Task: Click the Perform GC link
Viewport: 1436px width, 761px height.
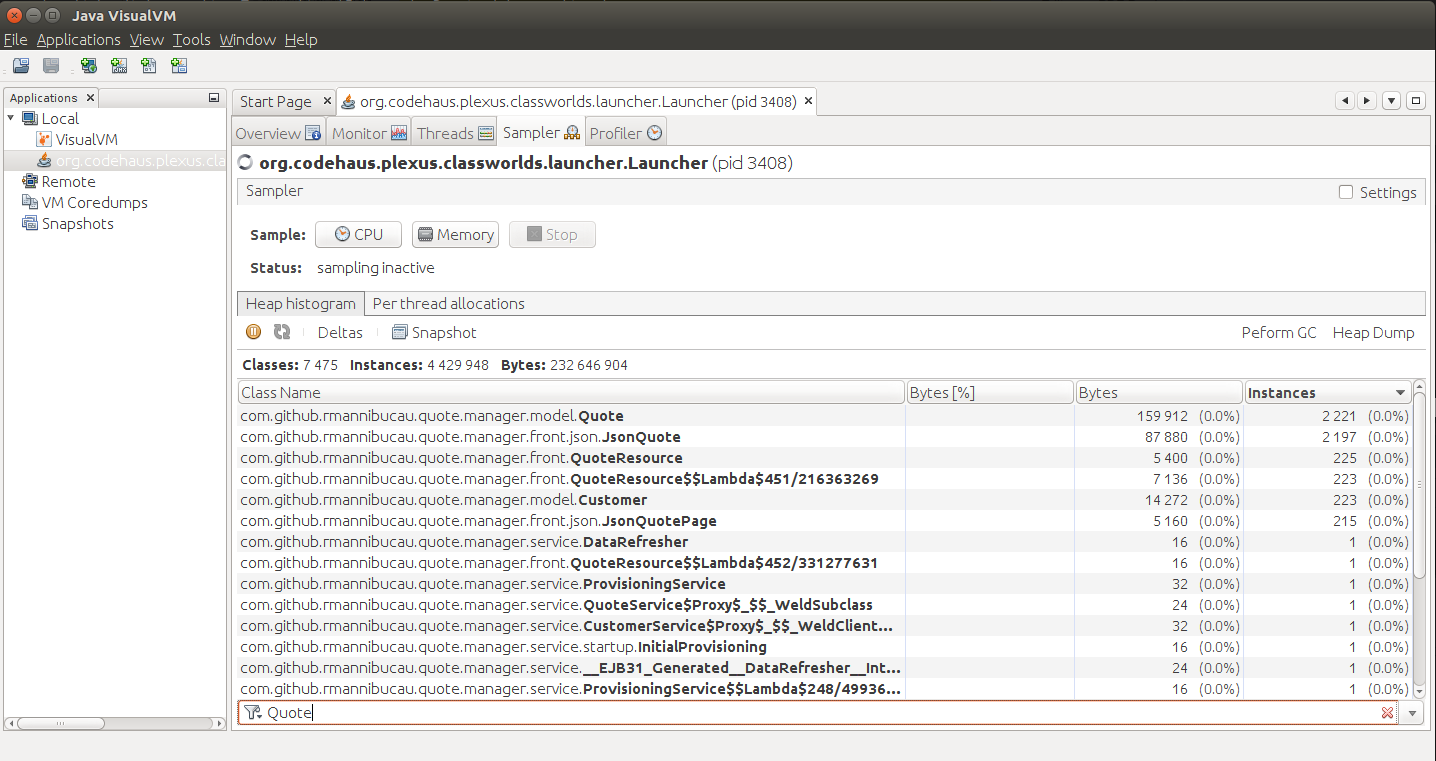Action: [x=1279, y=332]
